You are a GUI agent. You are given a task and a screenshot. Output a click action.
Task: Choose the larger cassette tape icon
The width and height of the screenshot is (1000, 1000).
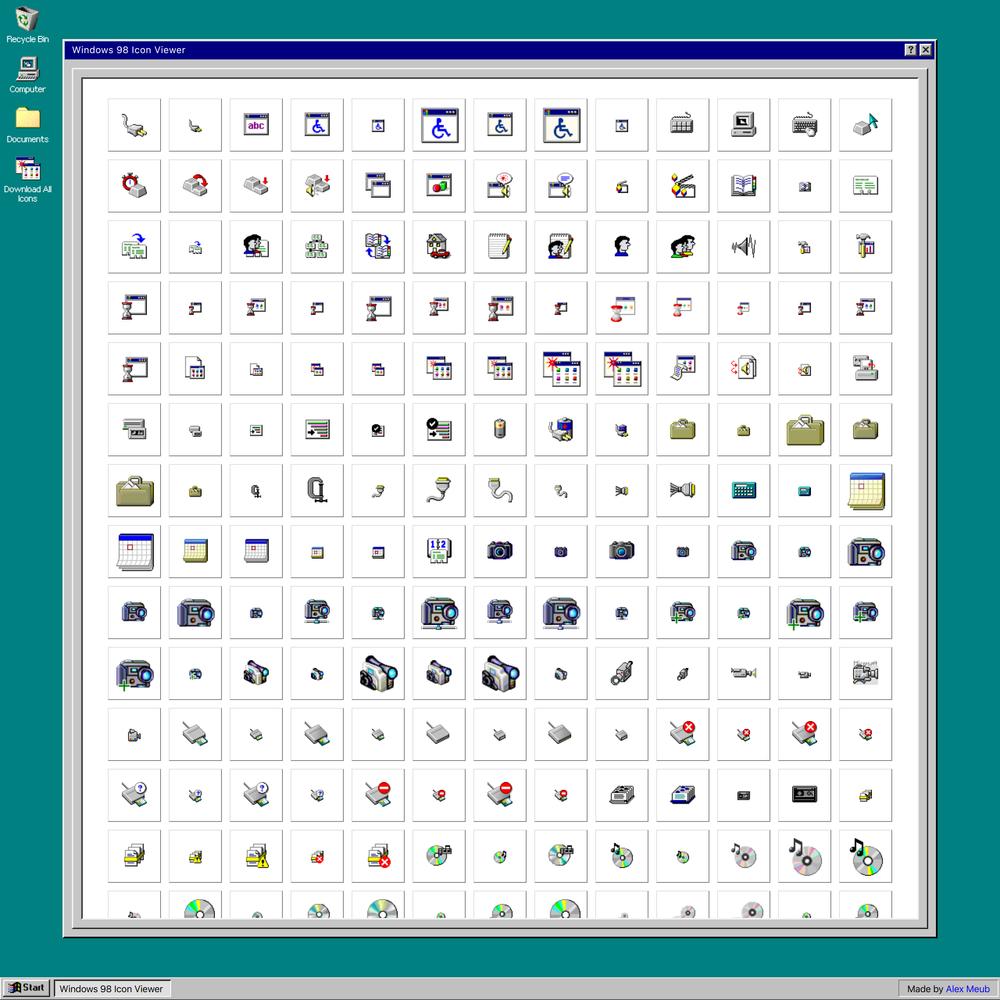coord(804,794)
